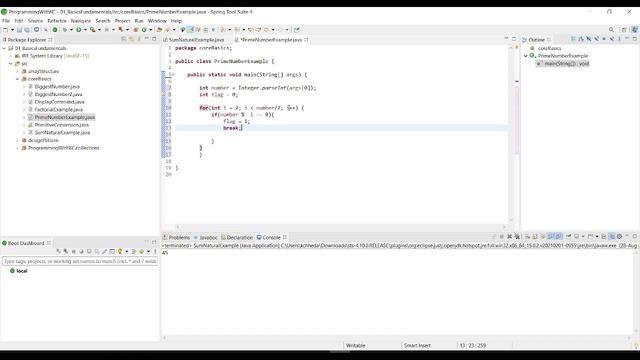640x360 pixels.
Task: Open the Project menu
Action: click(122, 21)
